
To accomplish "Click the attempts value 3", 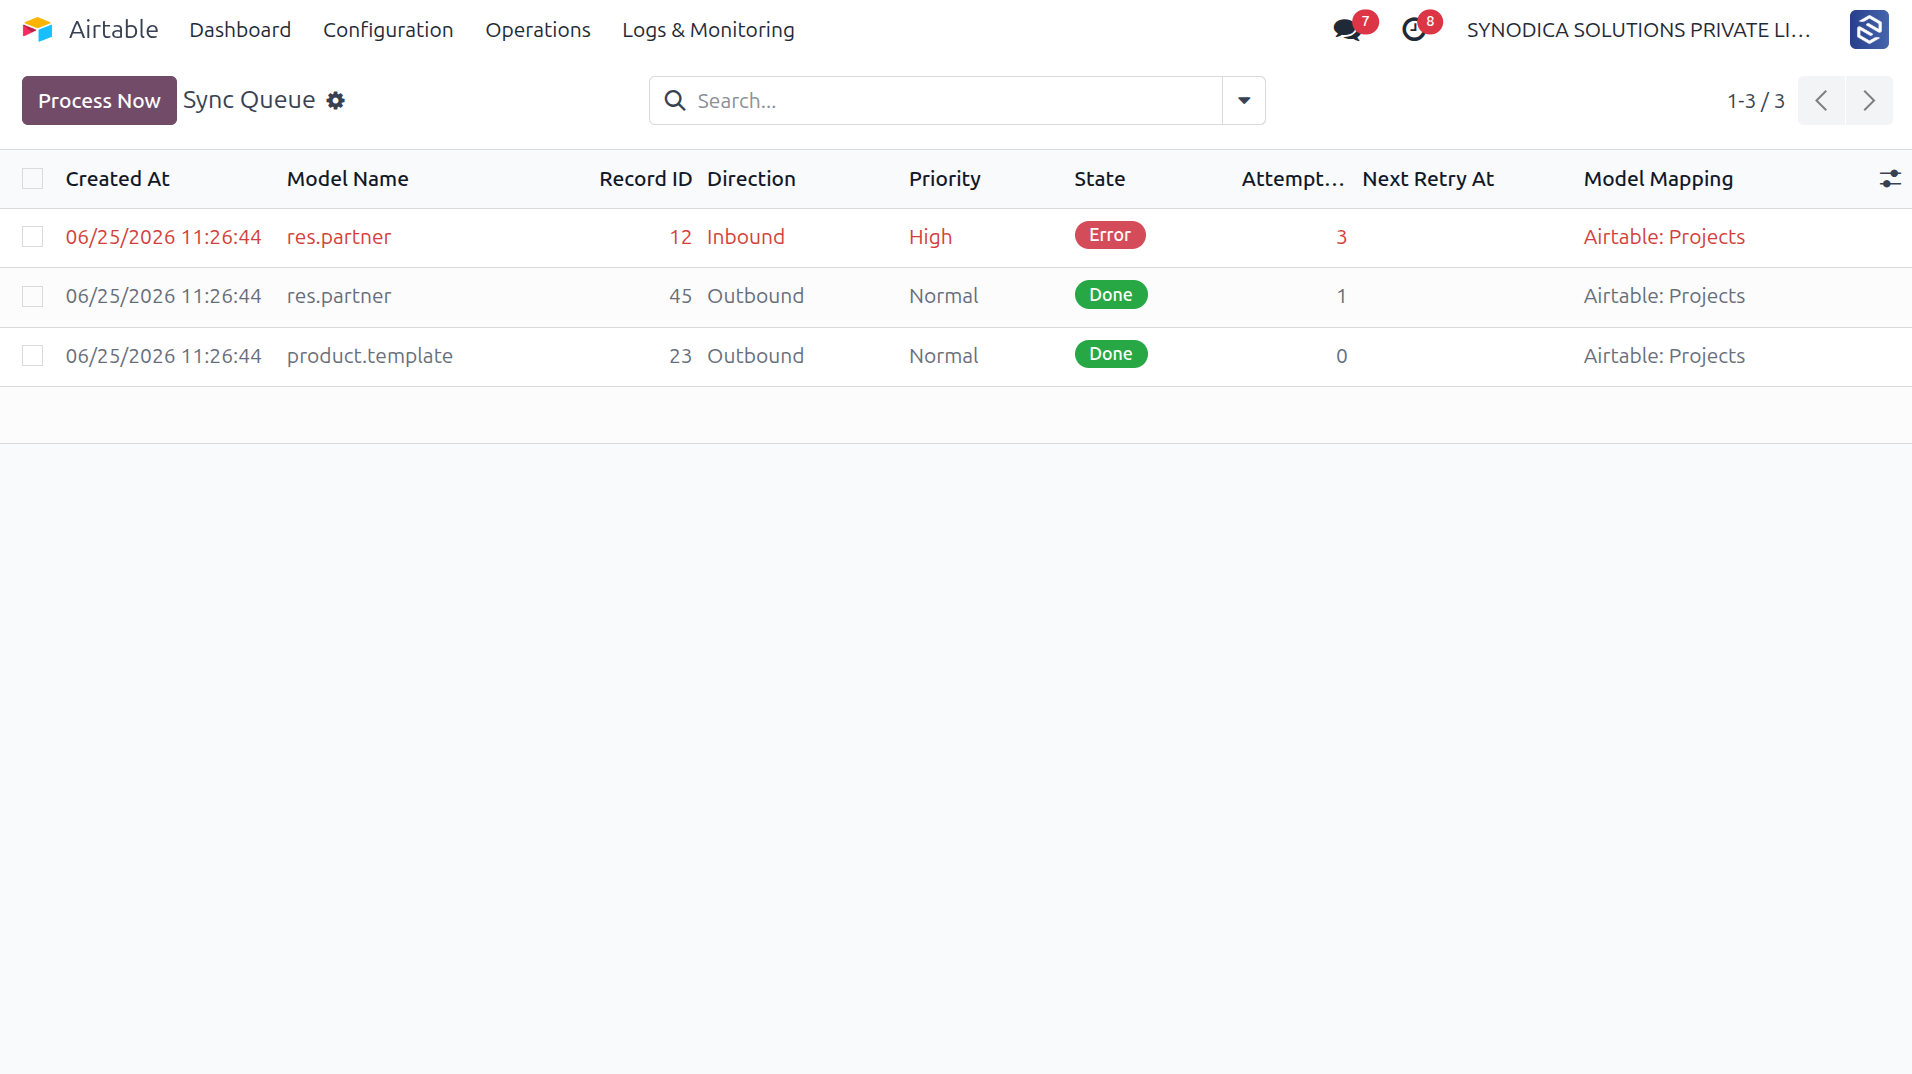I will [1341, 237].
